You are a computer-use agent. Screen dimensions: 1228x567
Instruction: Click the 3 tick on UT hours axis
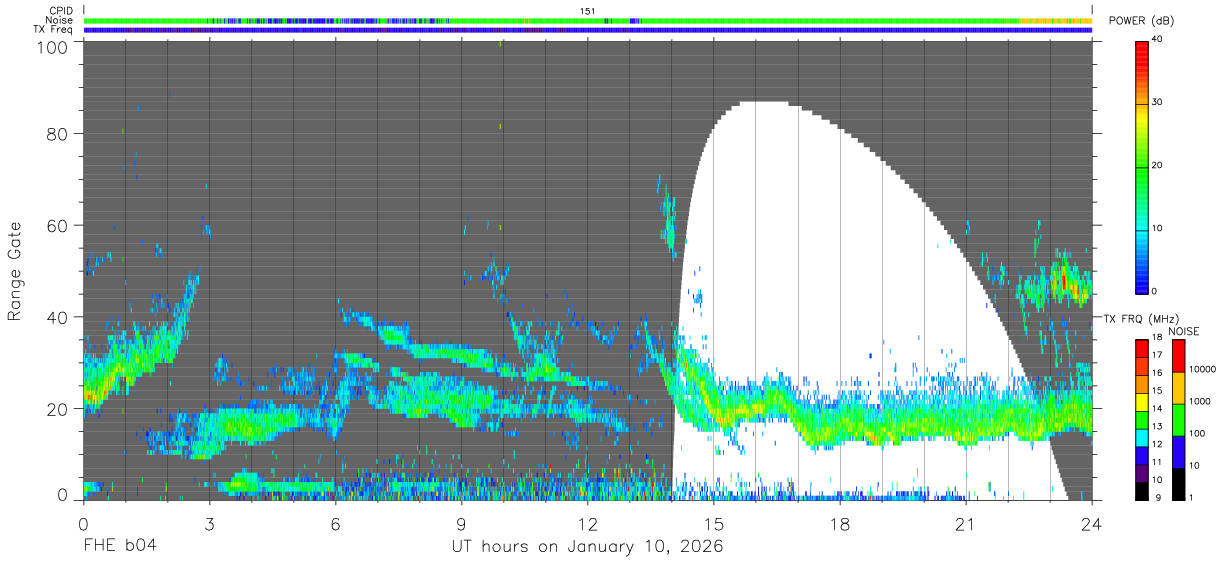coord(209,523)
